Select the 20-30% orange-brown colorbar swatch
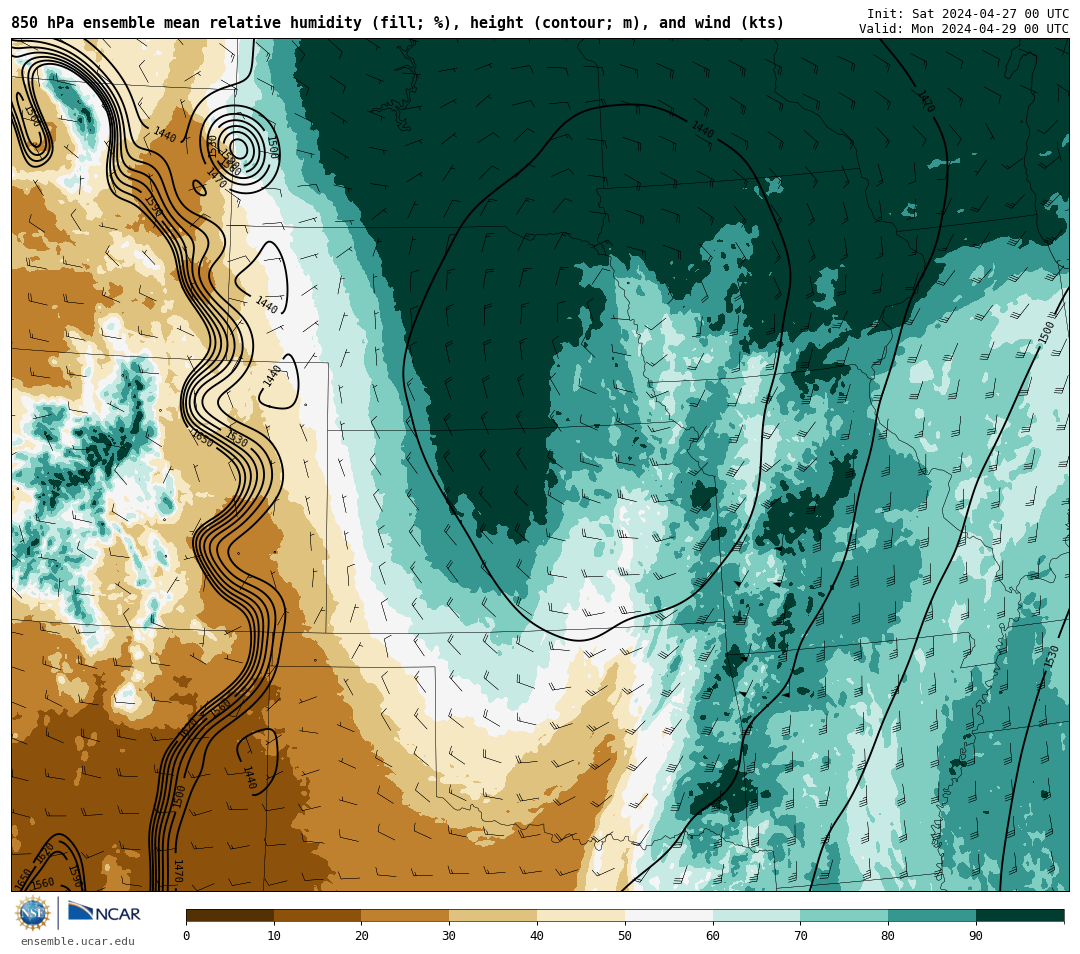The width and height of the screenshot is (1080, 954). pyautogui.click(x=406, y=915)
